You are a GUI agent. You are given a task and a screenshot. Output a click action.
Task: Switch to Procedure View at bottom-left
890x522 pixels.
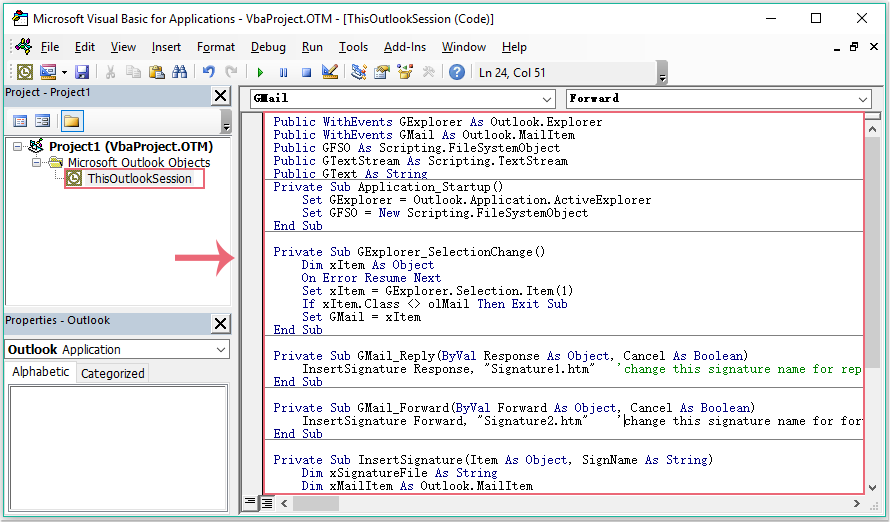[x=250, y=502]
